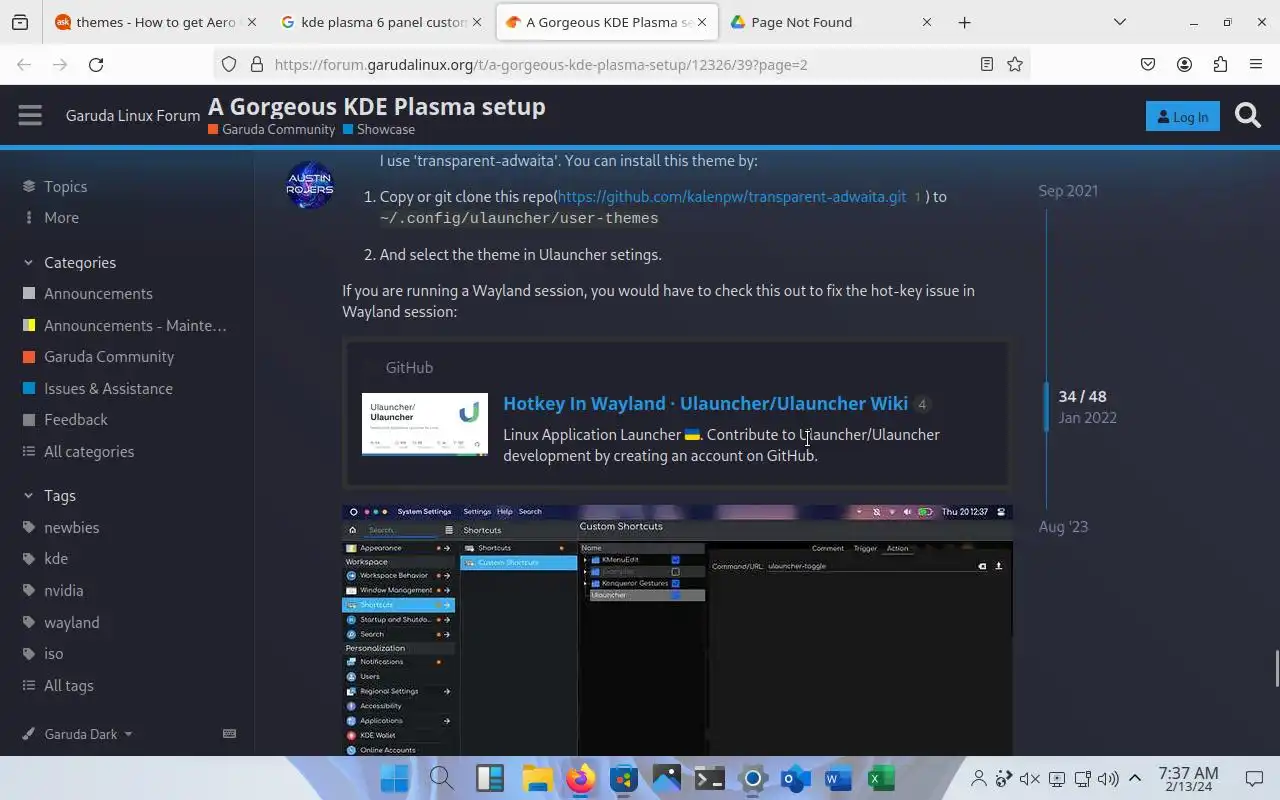1280x800 pixels.
Task: Open the Garuda Dark theme dropdown
Action: 78,734
